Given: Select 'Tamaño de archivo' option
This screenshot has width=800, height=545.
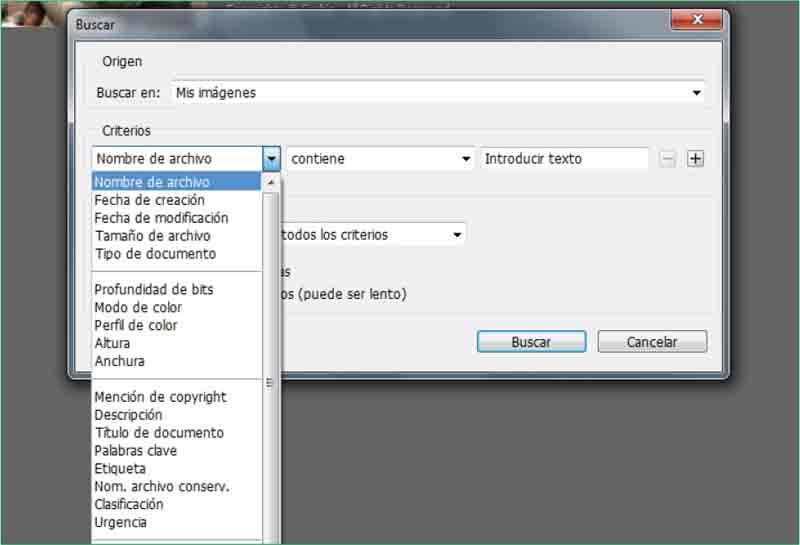Looking at the screenshot, I should [x=152, y=236].
